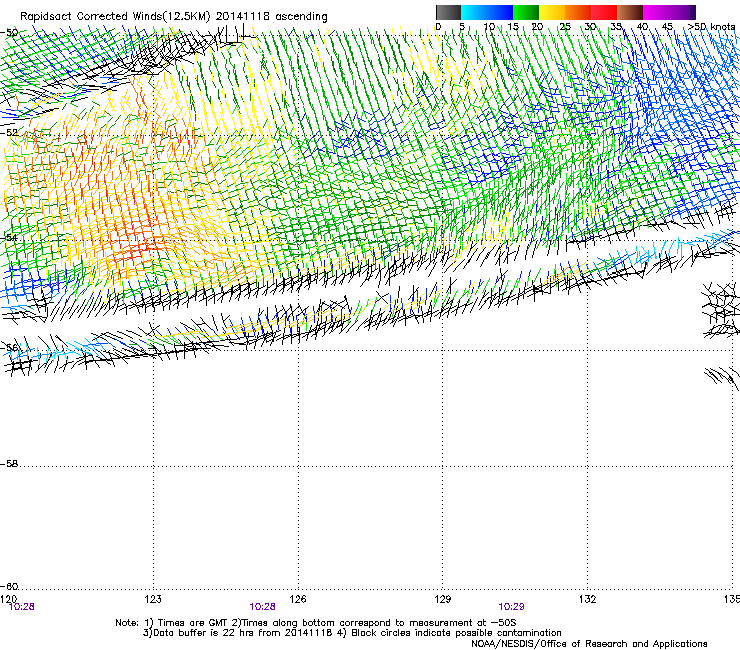Click the orange 25-30 knots color segment

click(x=578, y=12)
